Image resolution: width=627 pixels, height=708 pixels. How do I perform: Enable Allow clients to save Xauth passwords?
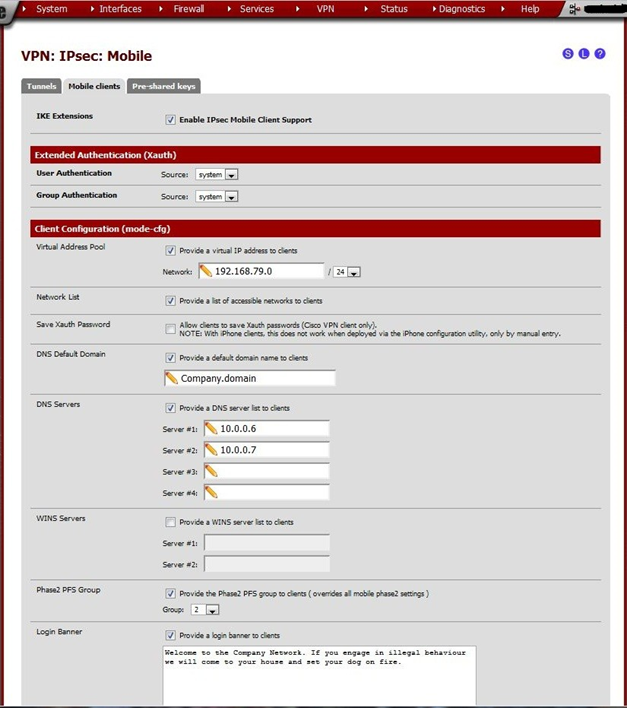(x=170, y=329)
